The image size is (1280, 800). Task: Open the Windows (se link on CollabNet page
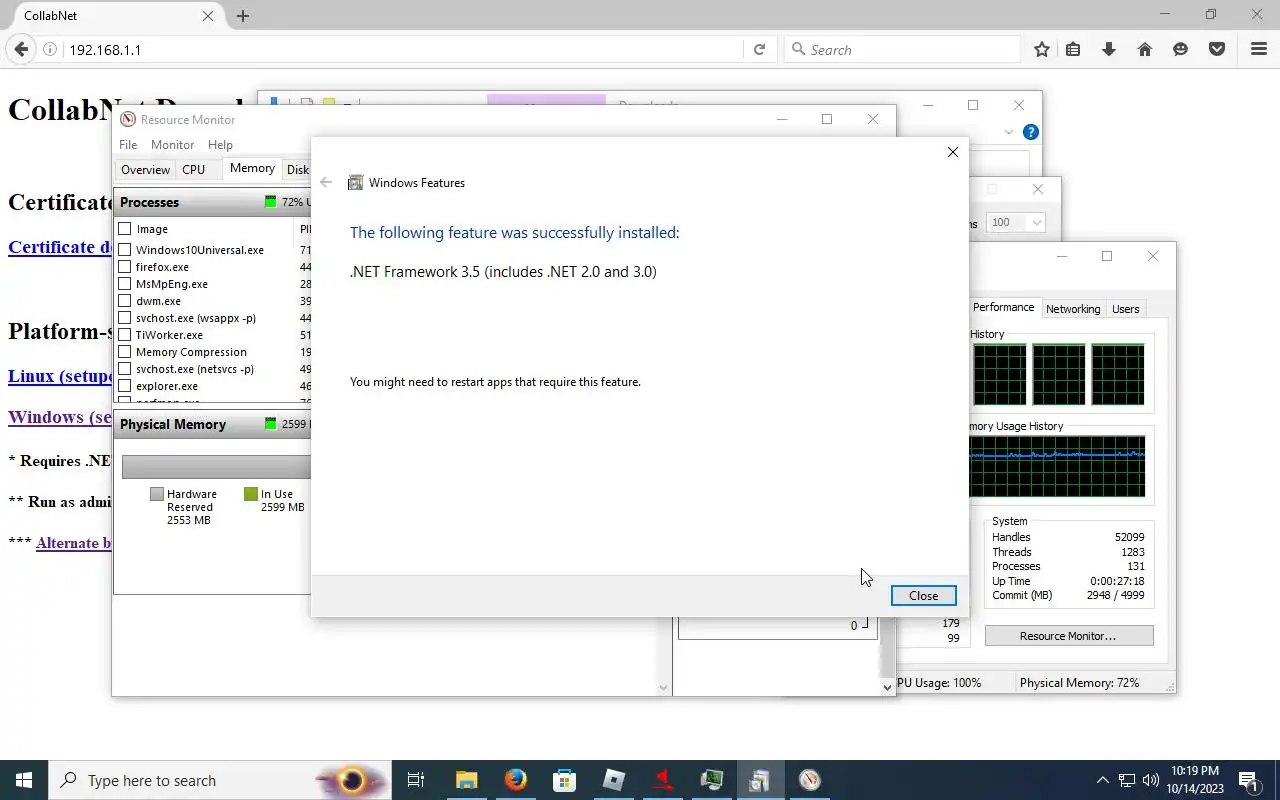pyautogui.click(x=60, y=417)
